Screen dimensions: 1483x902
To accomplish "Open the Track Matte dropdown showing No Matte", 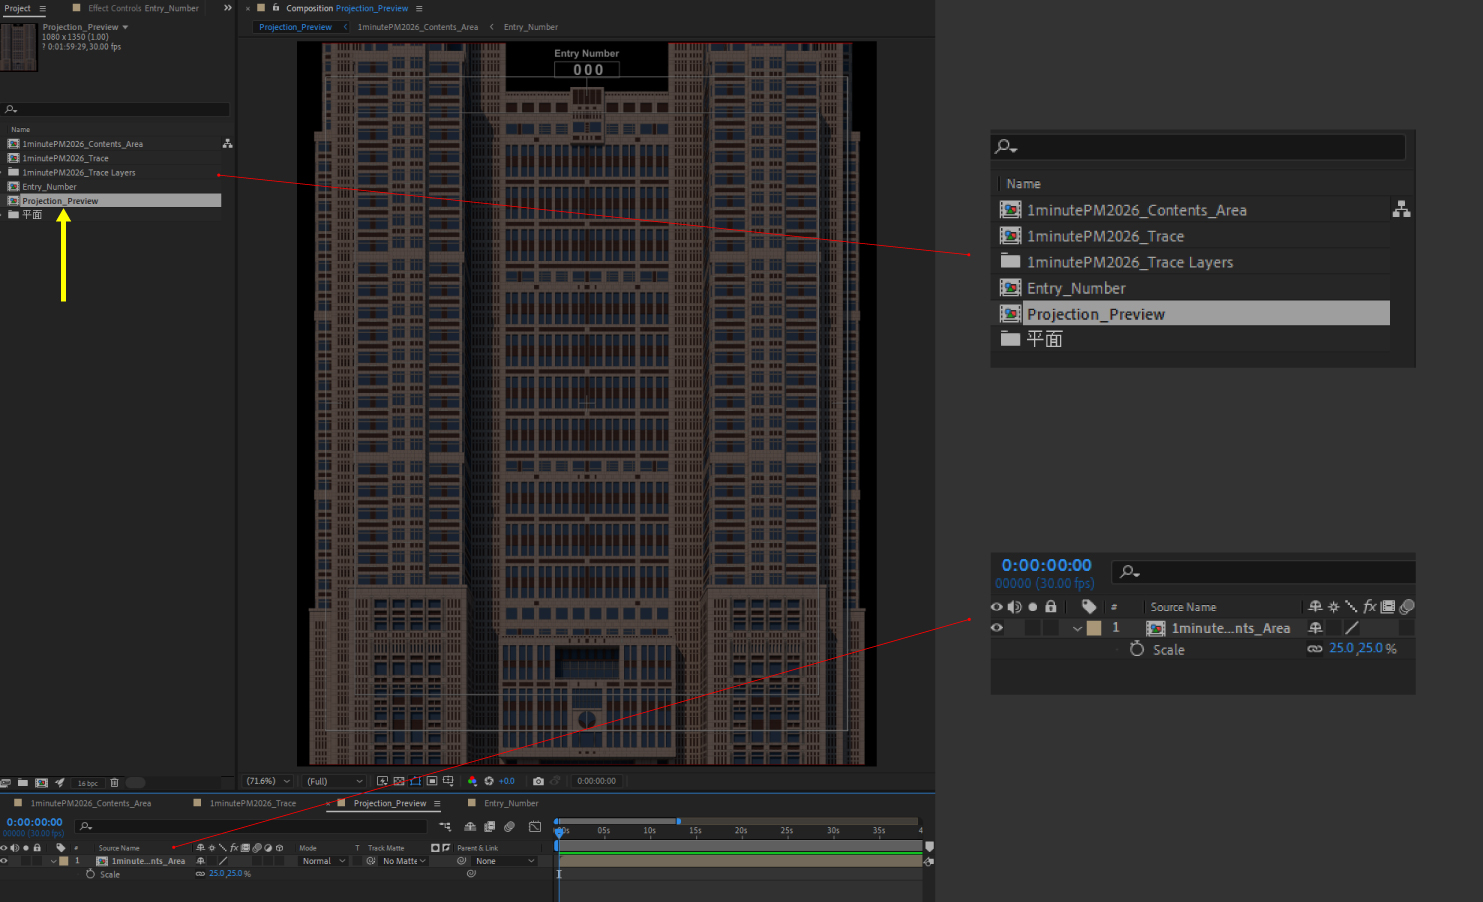I will click(x=404, y=861).
